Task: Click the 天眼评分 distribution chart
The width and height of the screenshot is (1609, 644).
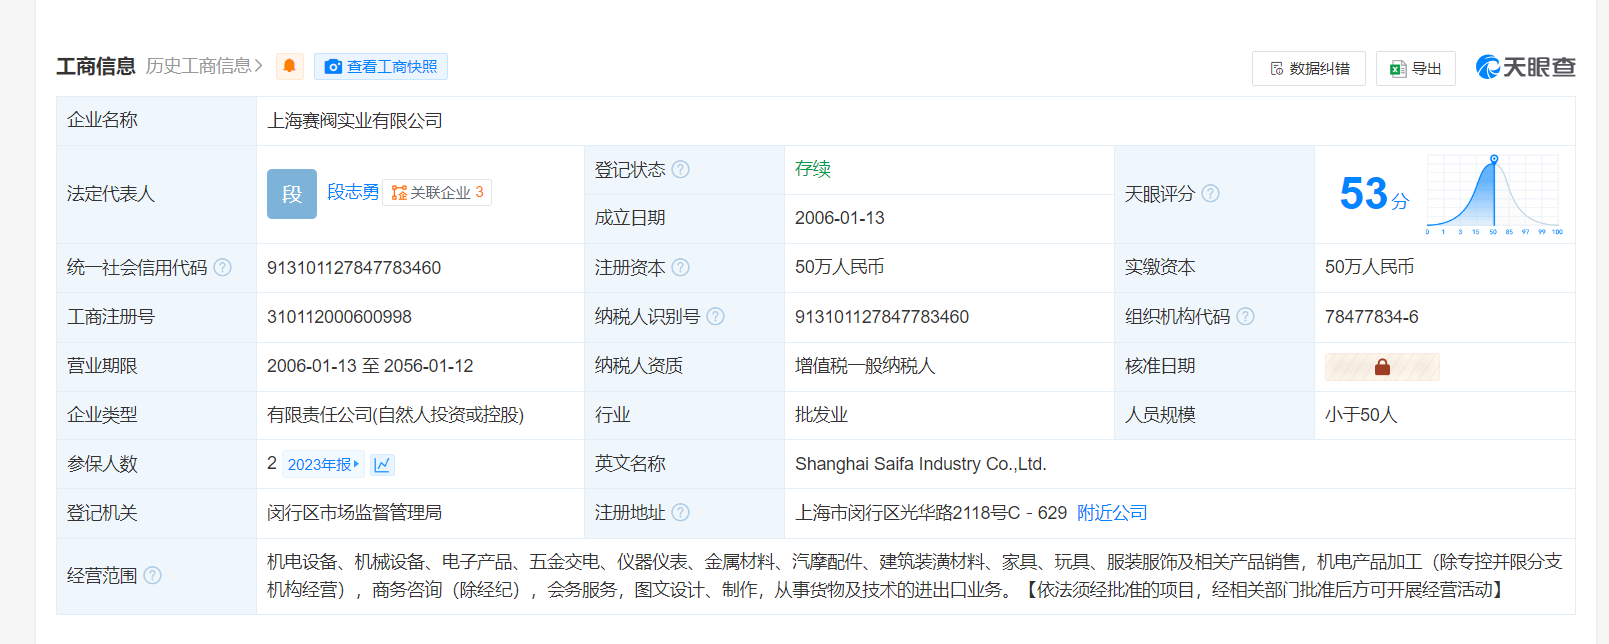Action: pos(1494,194)
